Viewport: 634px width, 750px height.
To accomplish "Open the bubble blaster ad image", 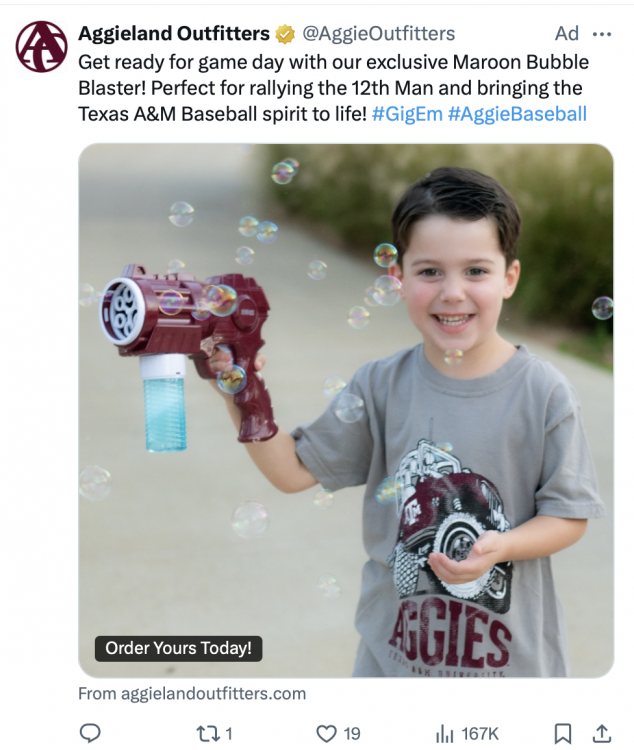I will (346, 410).
